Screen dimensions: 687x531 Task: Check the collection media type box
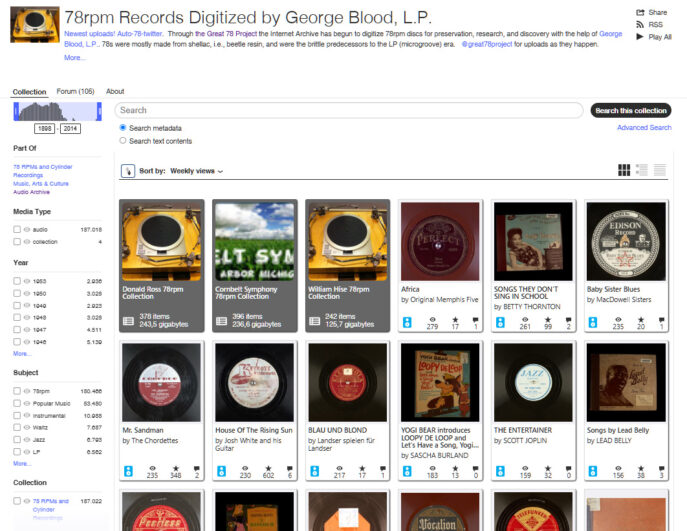[x=17, y=241]
